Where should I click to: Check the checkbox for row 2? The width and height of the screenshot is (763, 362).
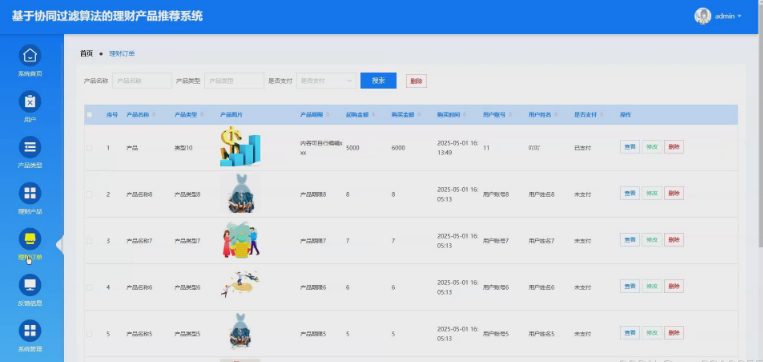pyautogui.click(x=89, y=194)
